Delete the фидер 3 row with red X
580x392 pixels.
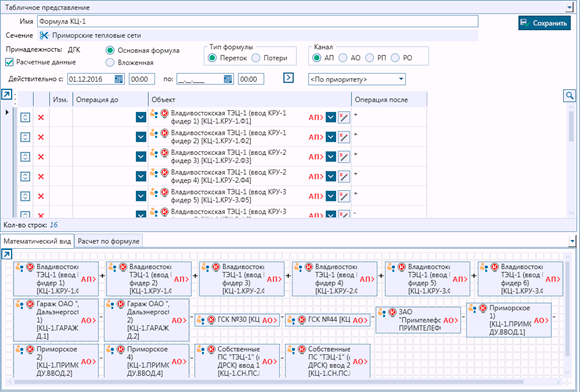[41, 157]
